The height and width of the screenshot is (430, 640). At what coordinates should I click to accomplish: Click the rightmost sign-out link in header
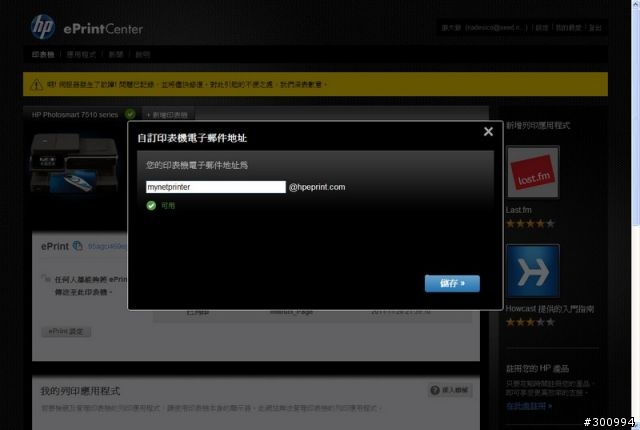[595, 28]
